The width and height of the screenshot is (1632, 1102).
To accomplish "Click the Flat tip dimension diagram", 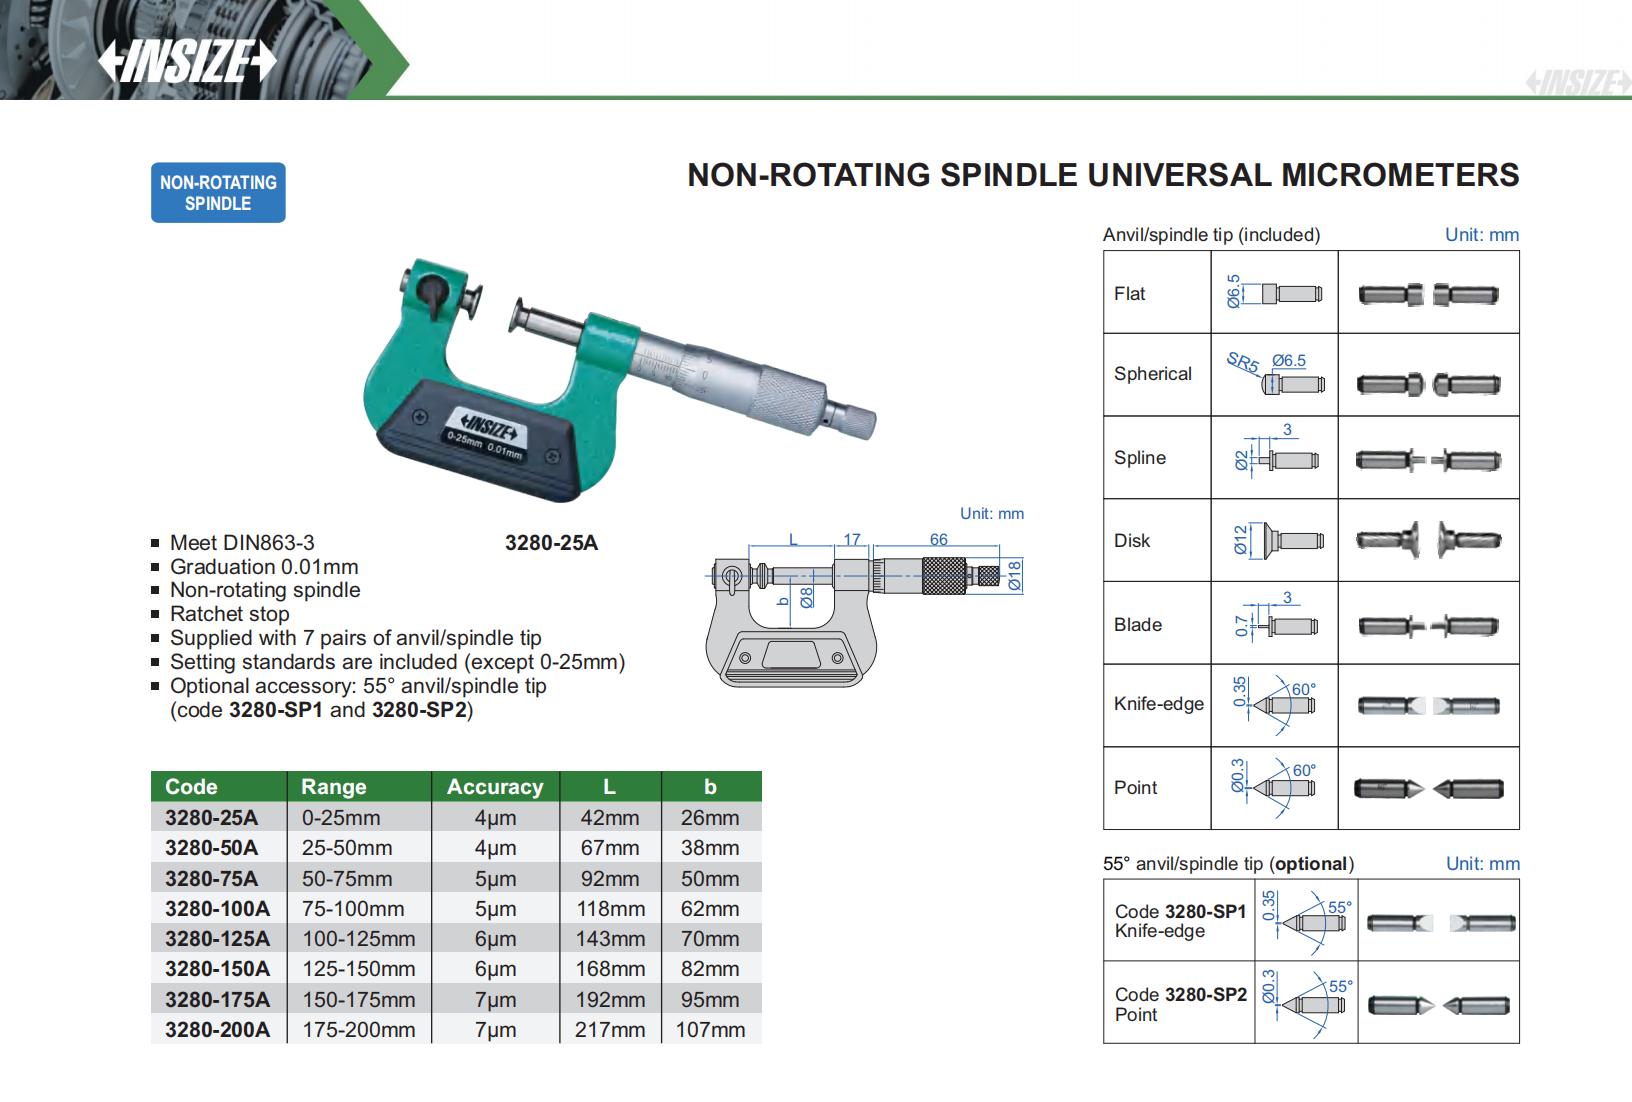I will (x=1274, y=293).
